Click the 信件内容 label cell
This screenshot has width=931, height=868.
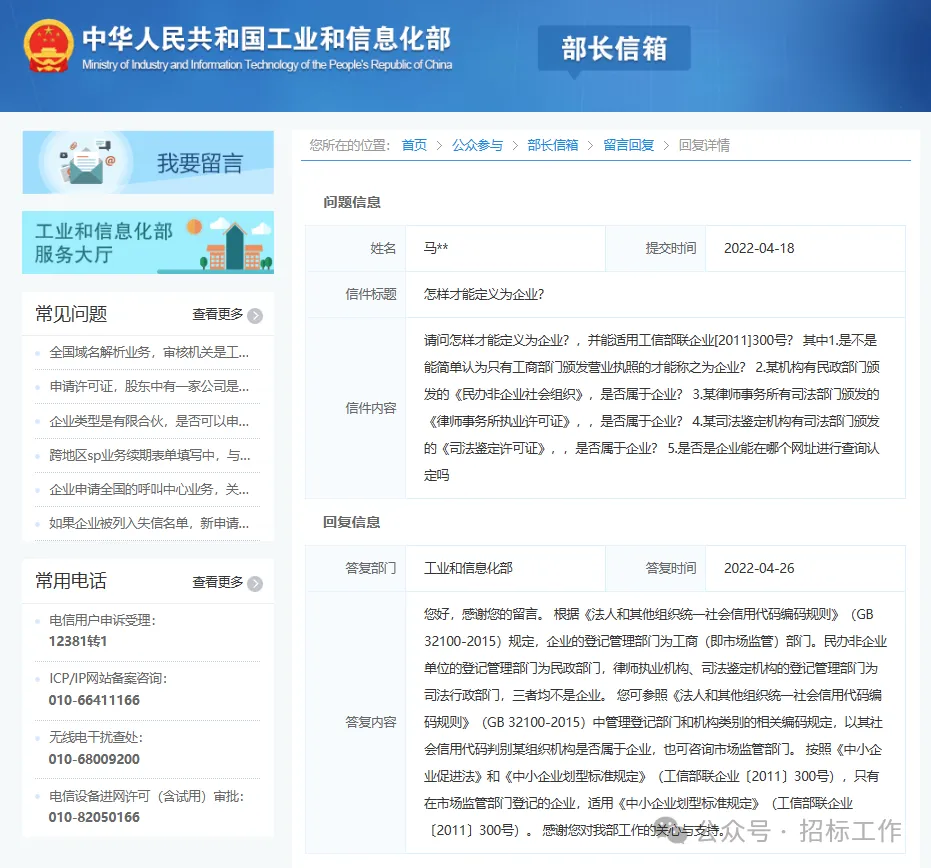356,408
